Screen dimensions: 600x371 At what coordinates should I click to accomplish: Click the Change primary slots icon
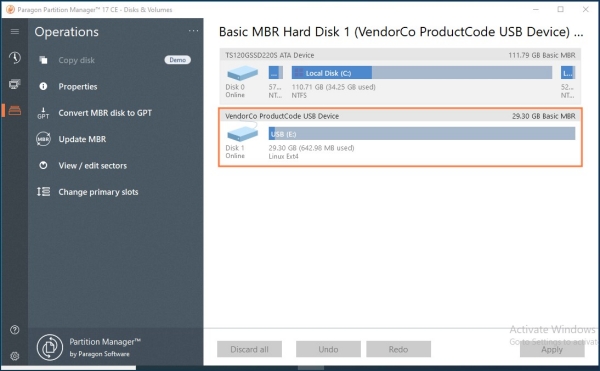click(43, 192)
